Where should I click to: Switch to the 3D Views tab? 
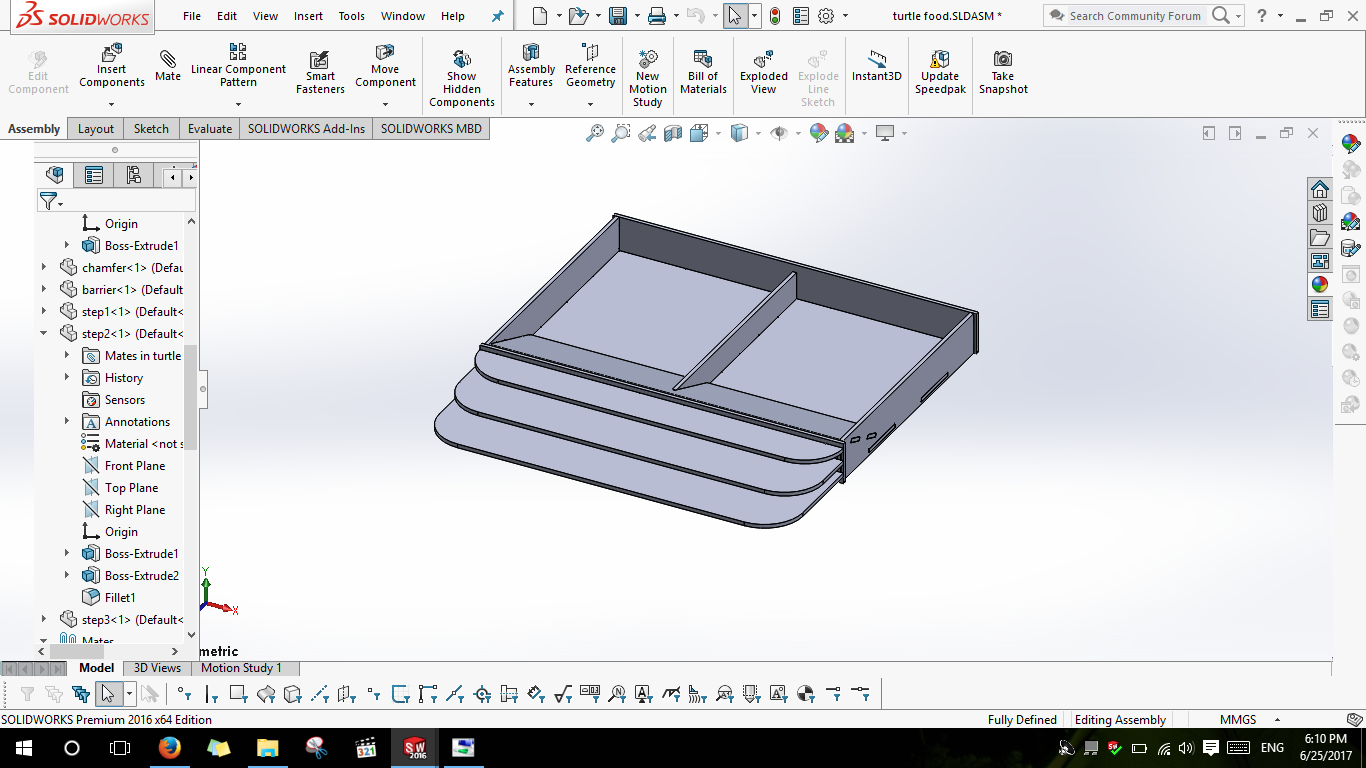pyautogui.click(x=157, y=668)
